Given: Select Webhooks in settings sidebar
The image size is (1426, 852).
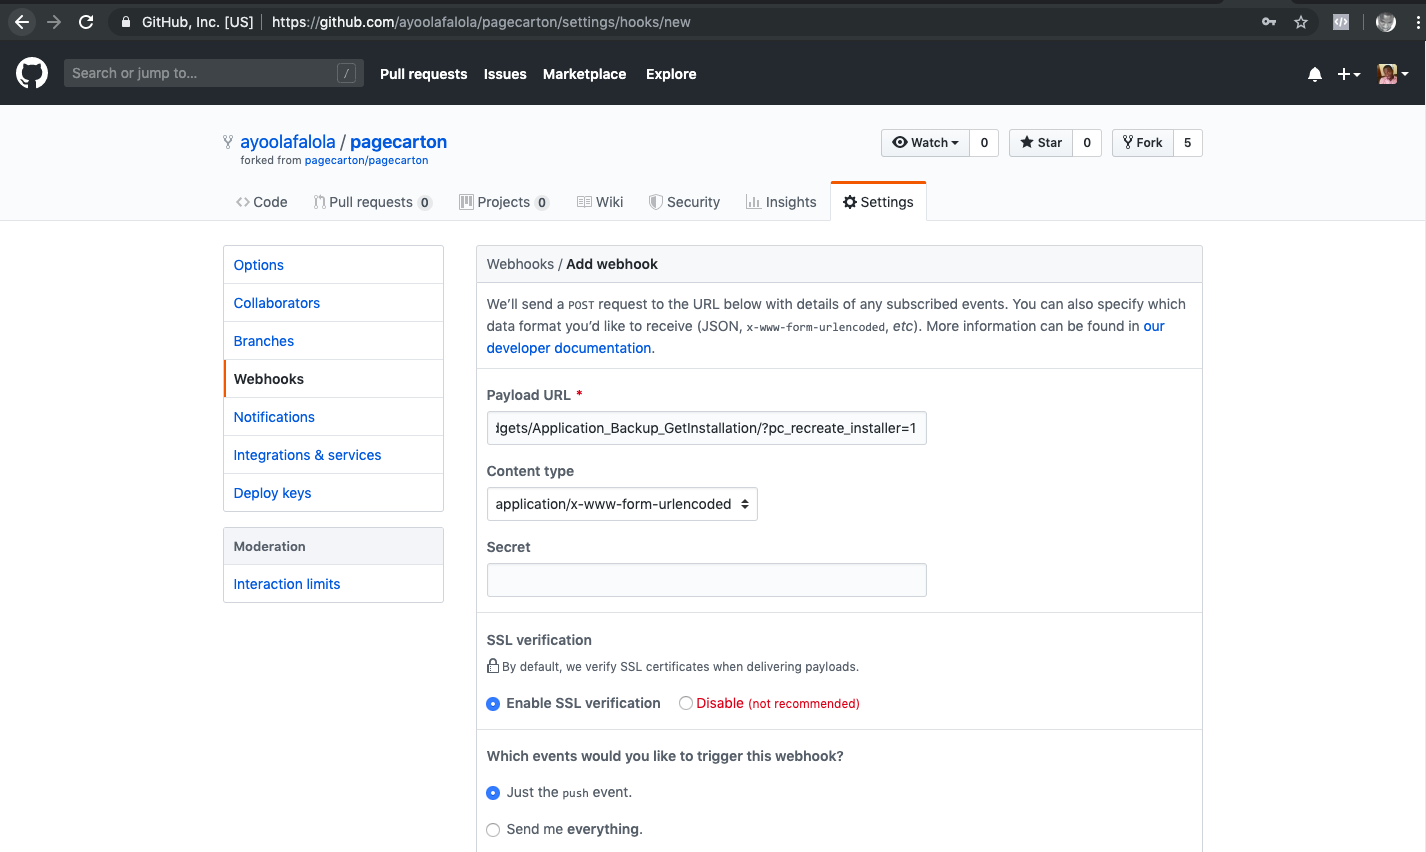Looking at the screenshot, I should pos(333,379).
